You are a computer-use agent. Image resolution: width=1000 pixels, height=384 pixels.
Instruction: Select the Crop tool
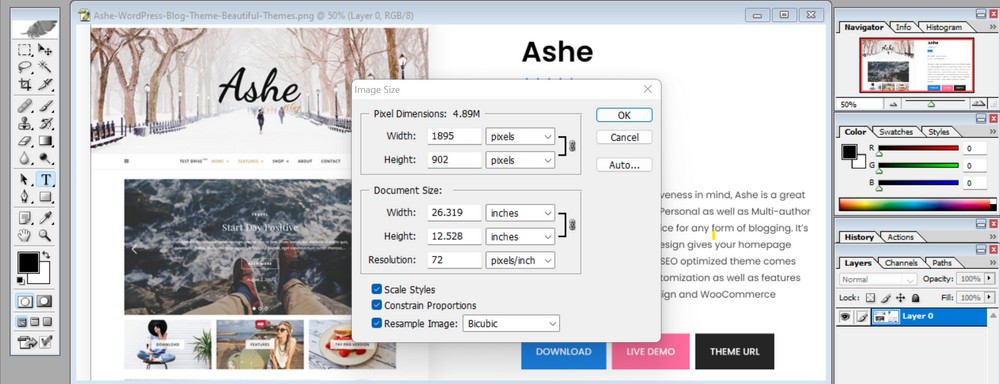pyautogui.click(x=25, y=84)
